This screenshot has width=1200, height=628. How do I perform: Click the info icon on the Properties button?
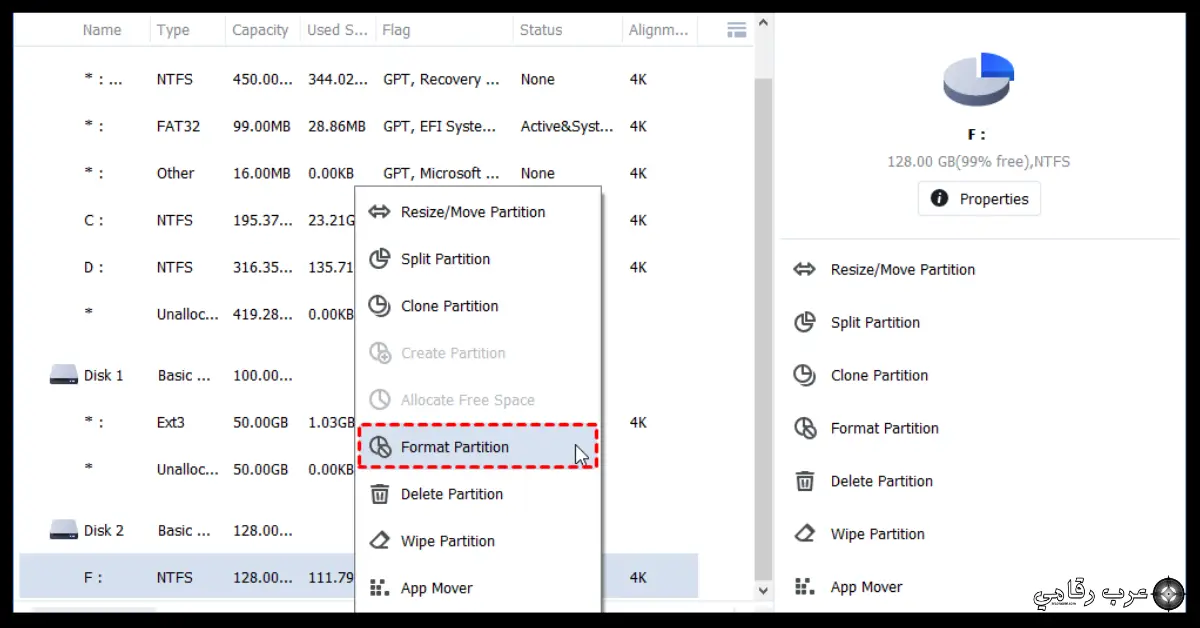(938, 198)
